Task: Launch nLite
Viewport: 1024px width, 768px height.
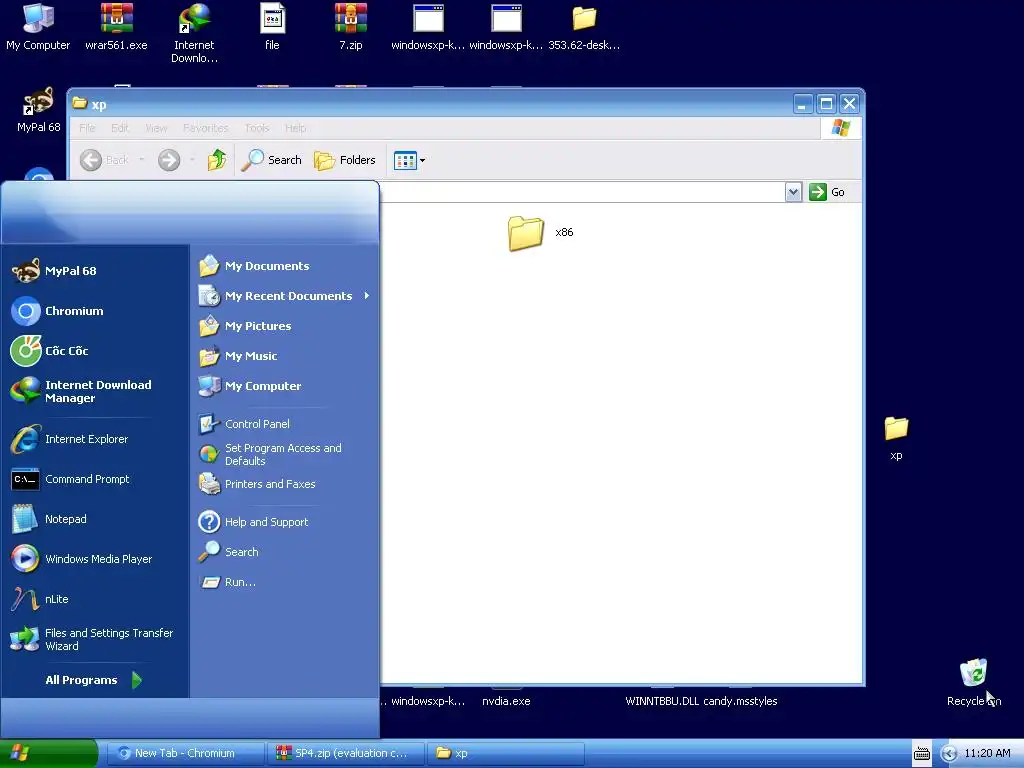Action: tap(95, 599)
